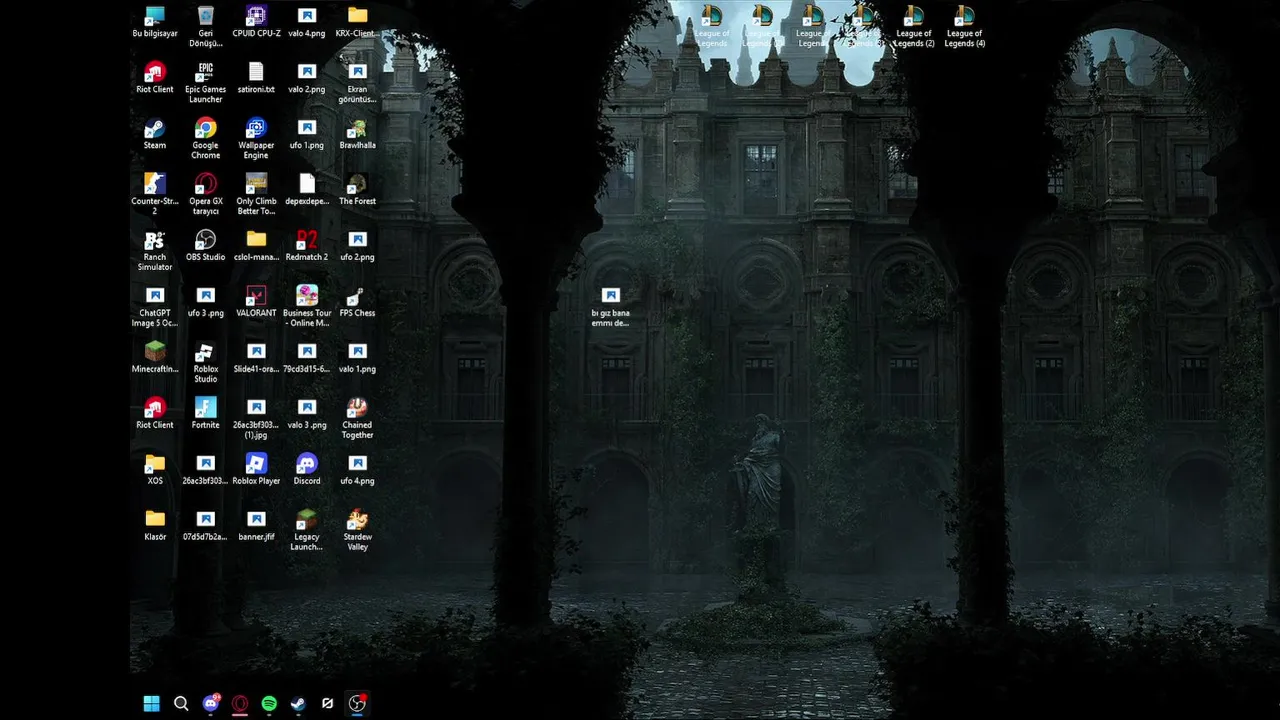Open the Ekran görüntüsü image file
This screenshot has width=1280, height=720.
357,82
